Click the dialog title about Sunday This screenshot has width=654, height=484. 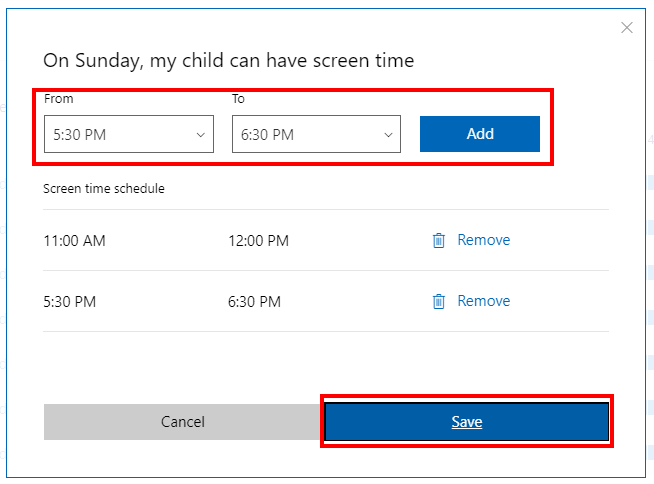(x=229, y=61)
